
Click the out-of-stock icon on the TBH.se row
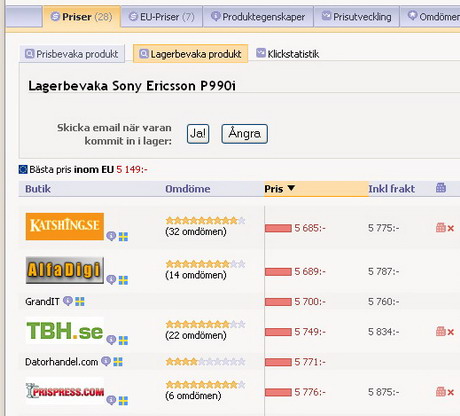click(x=445, y=332)
